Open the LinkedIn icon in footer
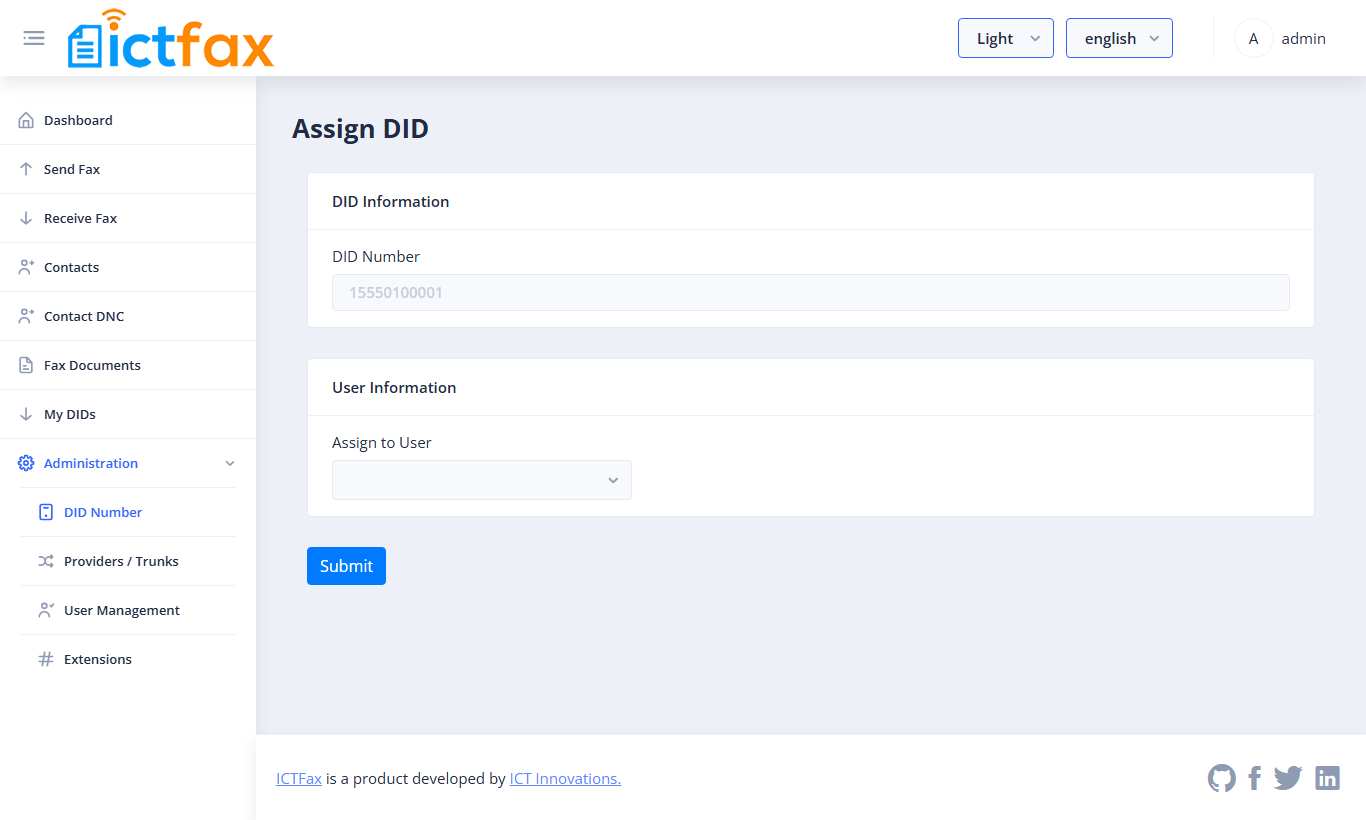This screenshot has width=1366, height=820. click(1327, 778)
